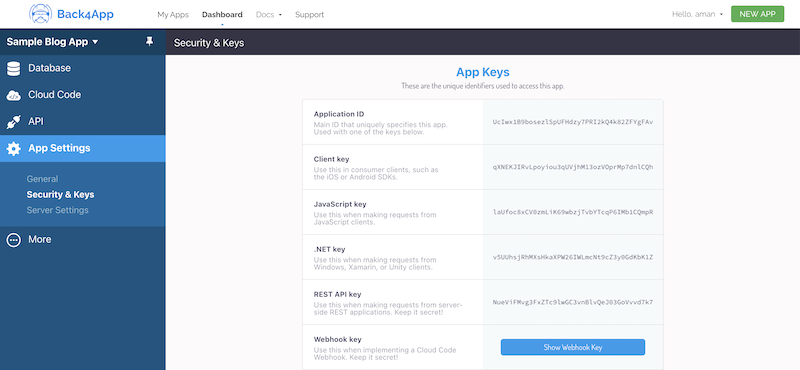Click the API plug icon
Viewport: 800px width, 370px height.
(13, 122)
